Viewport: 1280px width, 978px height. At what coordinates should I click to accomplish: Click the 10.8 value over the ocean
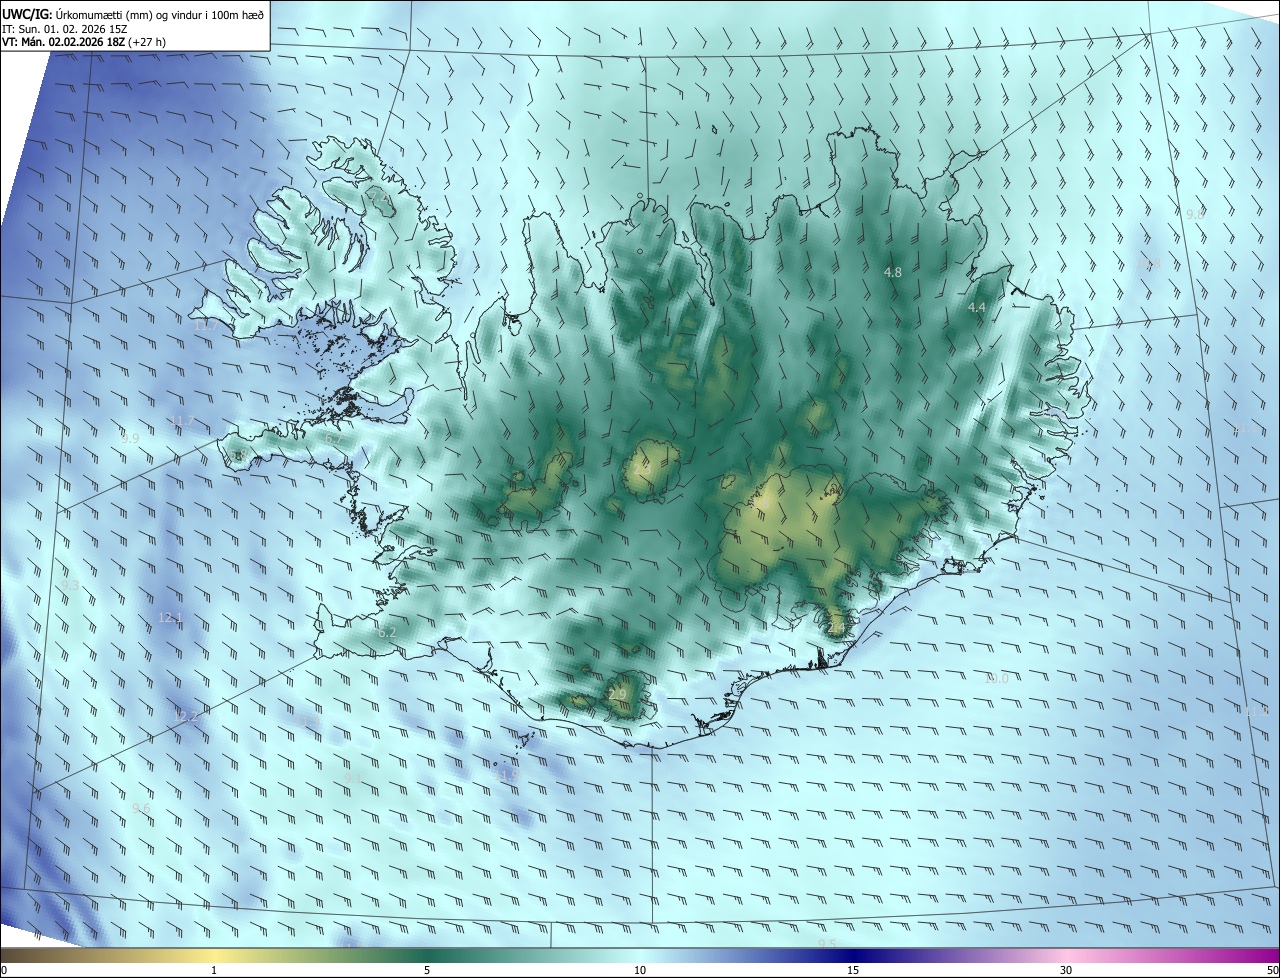pos(1149,264)
